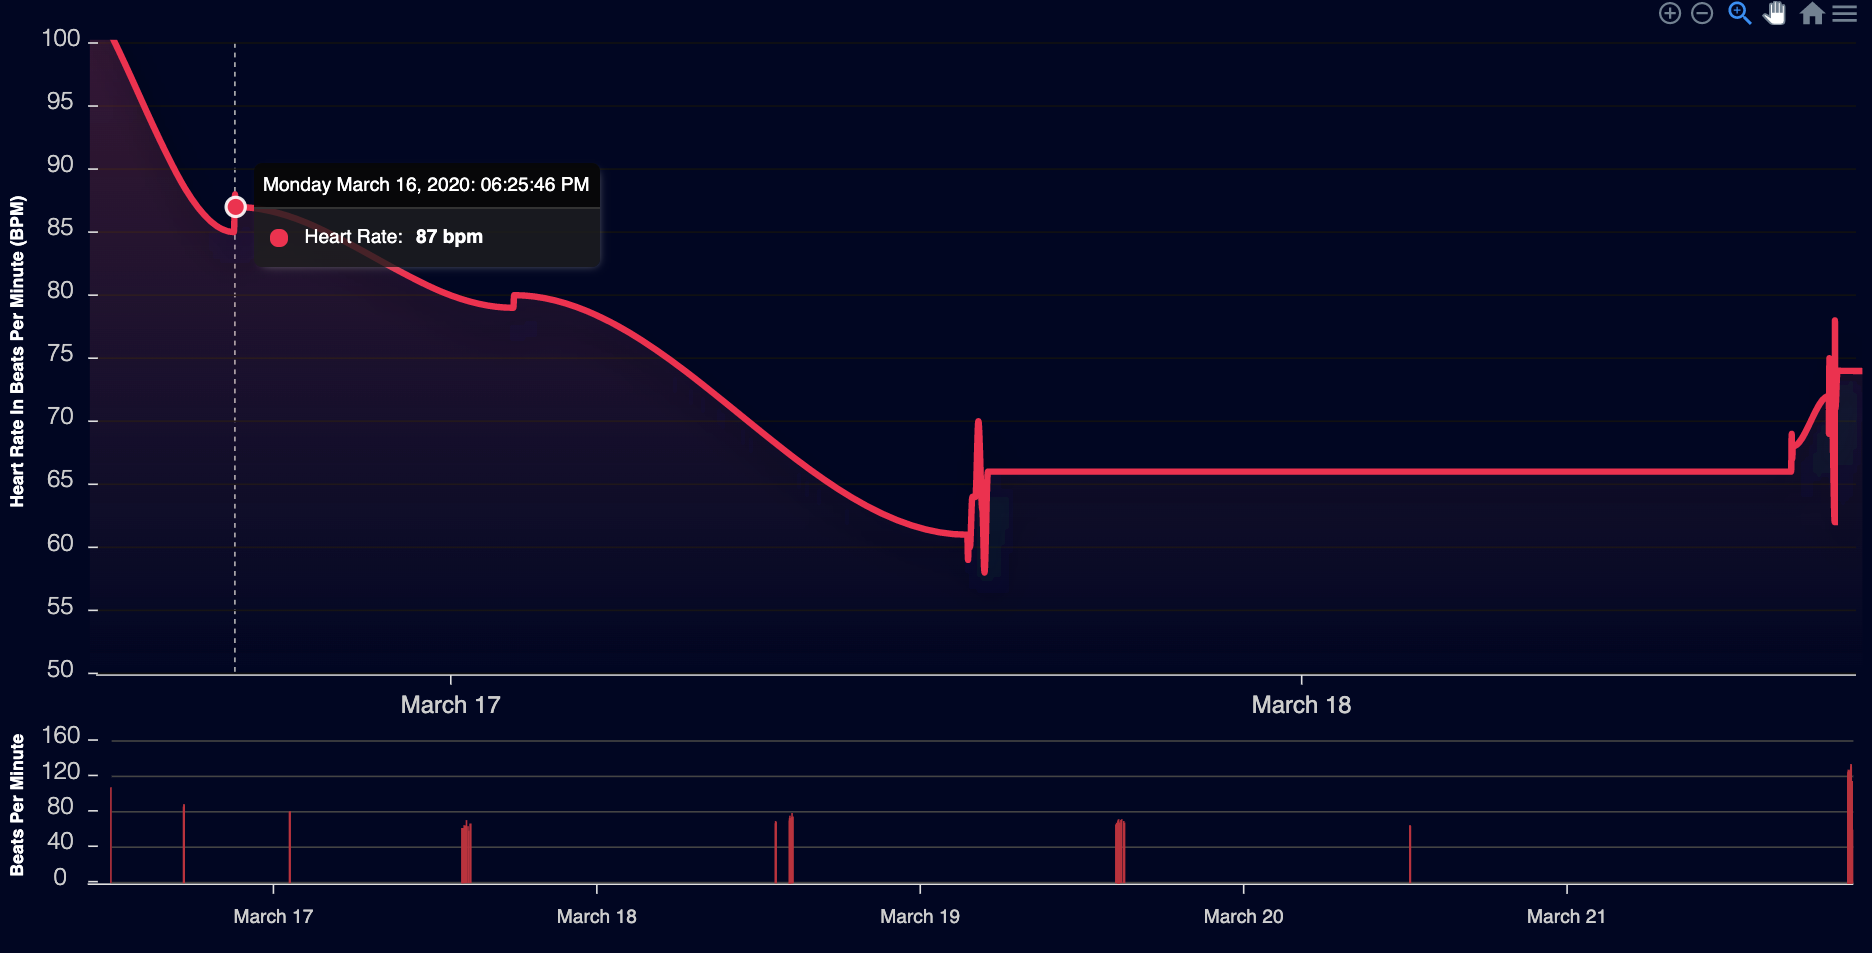Click the tooltip timestamp header text
This screenshot has height=953, width=1872.
425,185
